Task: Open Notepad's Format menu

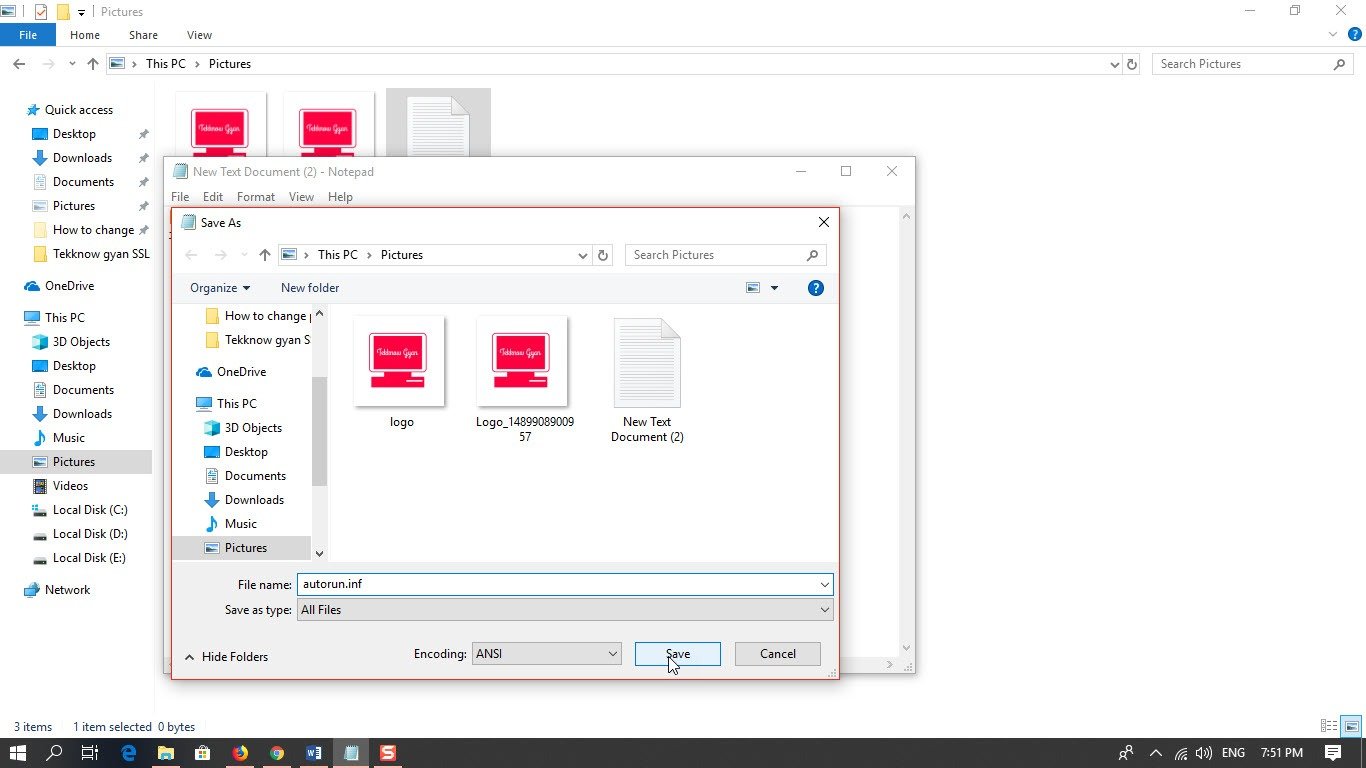Action: [x=256, y=197]
